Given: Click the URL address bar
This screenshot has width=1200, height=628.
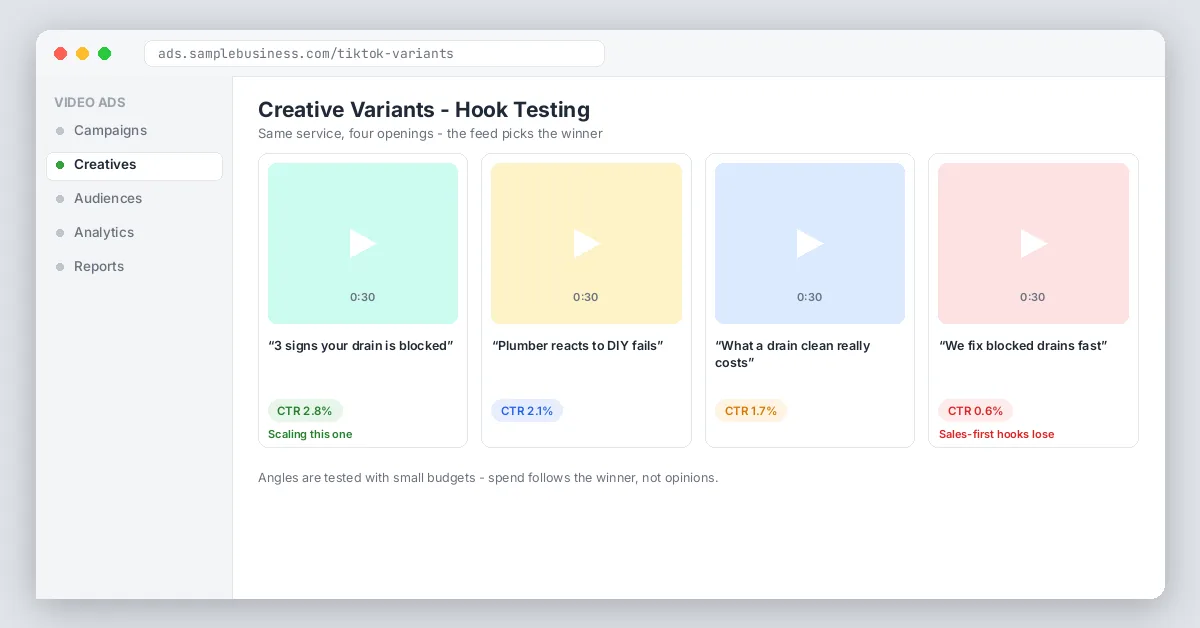Looking at the screenshot, I should point(374,53).
